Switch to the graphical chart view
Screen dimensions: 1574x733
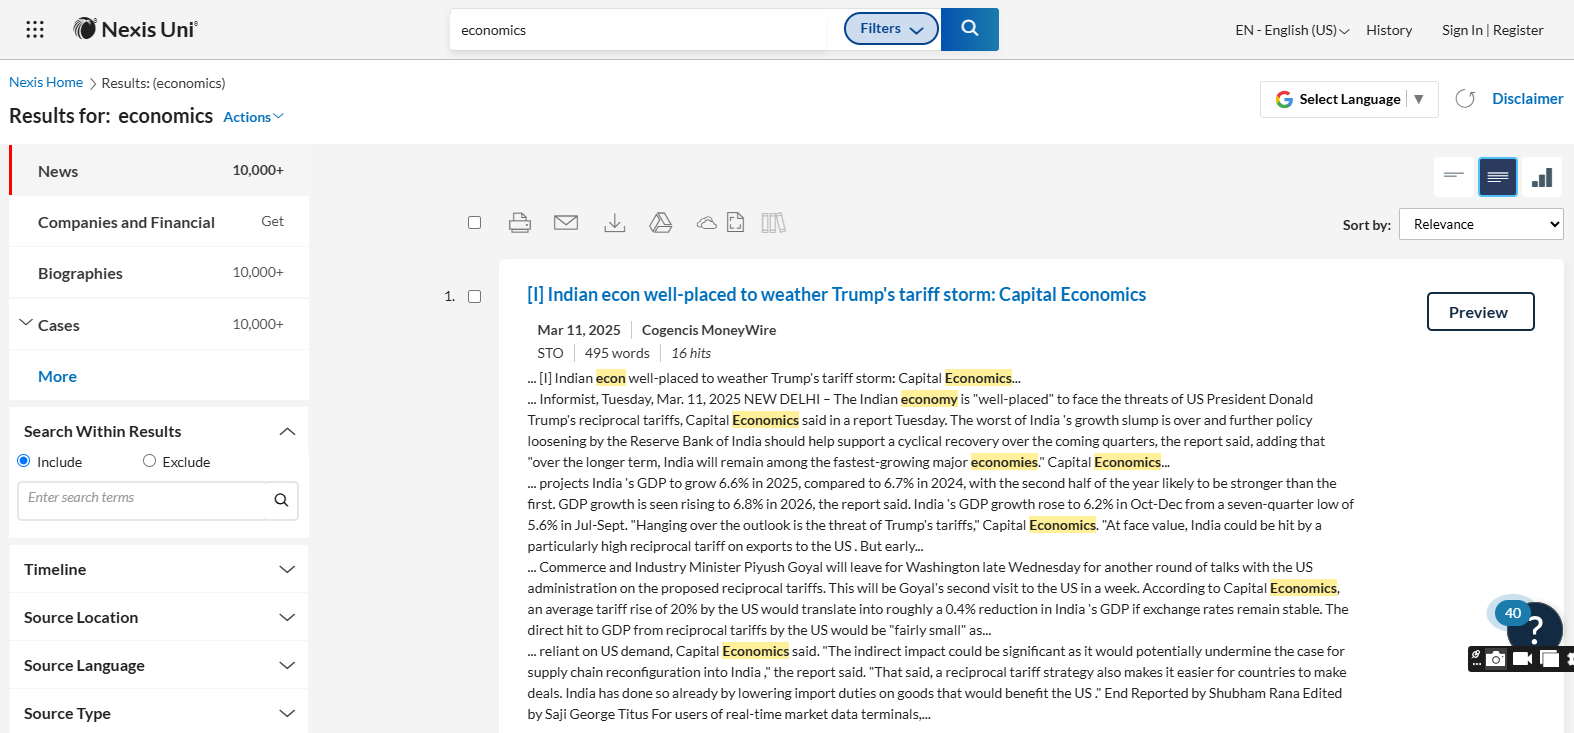point(1542,177)
